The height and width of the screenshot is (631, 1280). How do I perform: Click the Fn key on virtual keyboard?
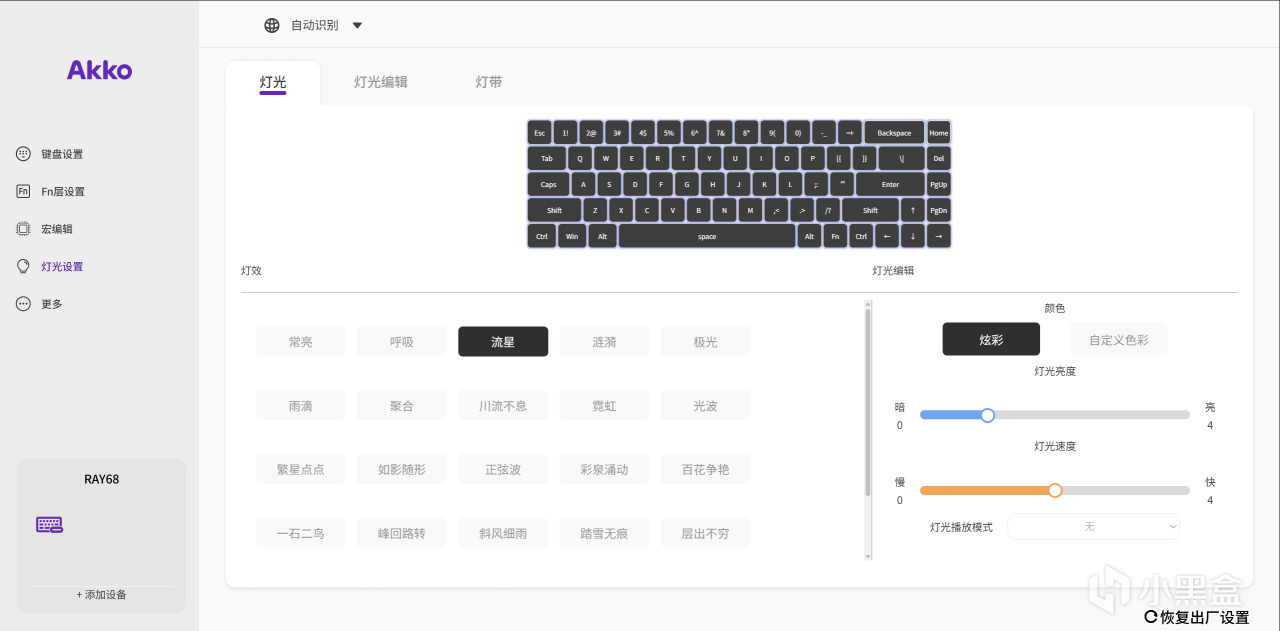pyautogui.click(x=835, y=236)
